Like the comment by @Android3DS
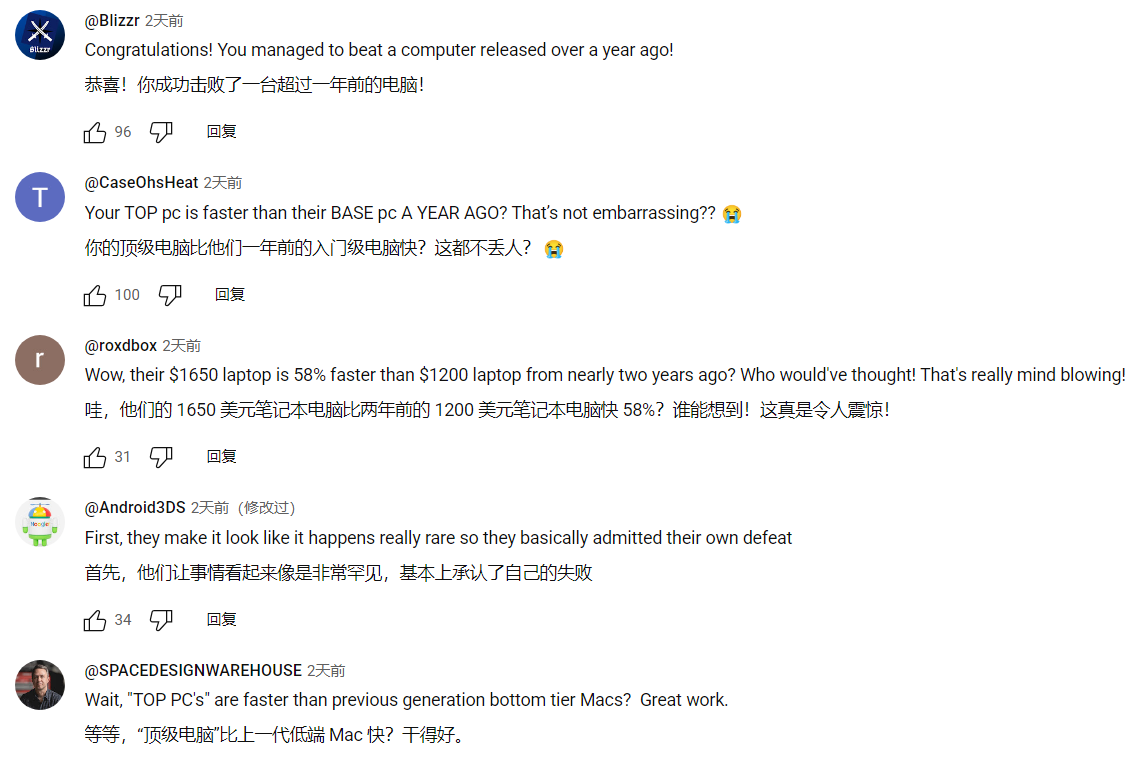The height and width of the screenshot is (770, 1136). pos(95,620)
